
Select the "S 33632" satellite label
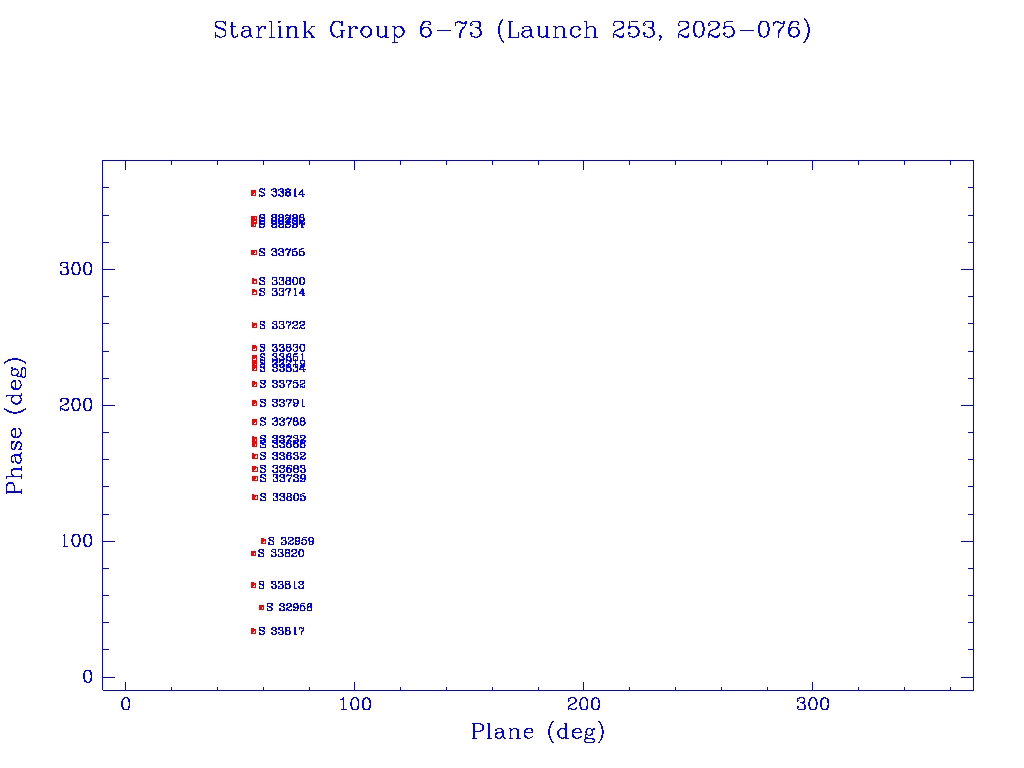[283, 456]
